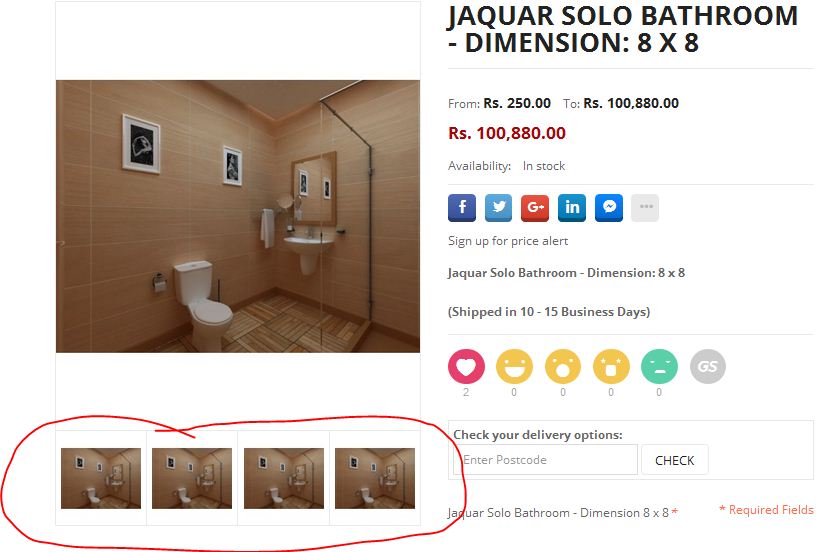Share via Facebook Messenger icon

(609, 208)
